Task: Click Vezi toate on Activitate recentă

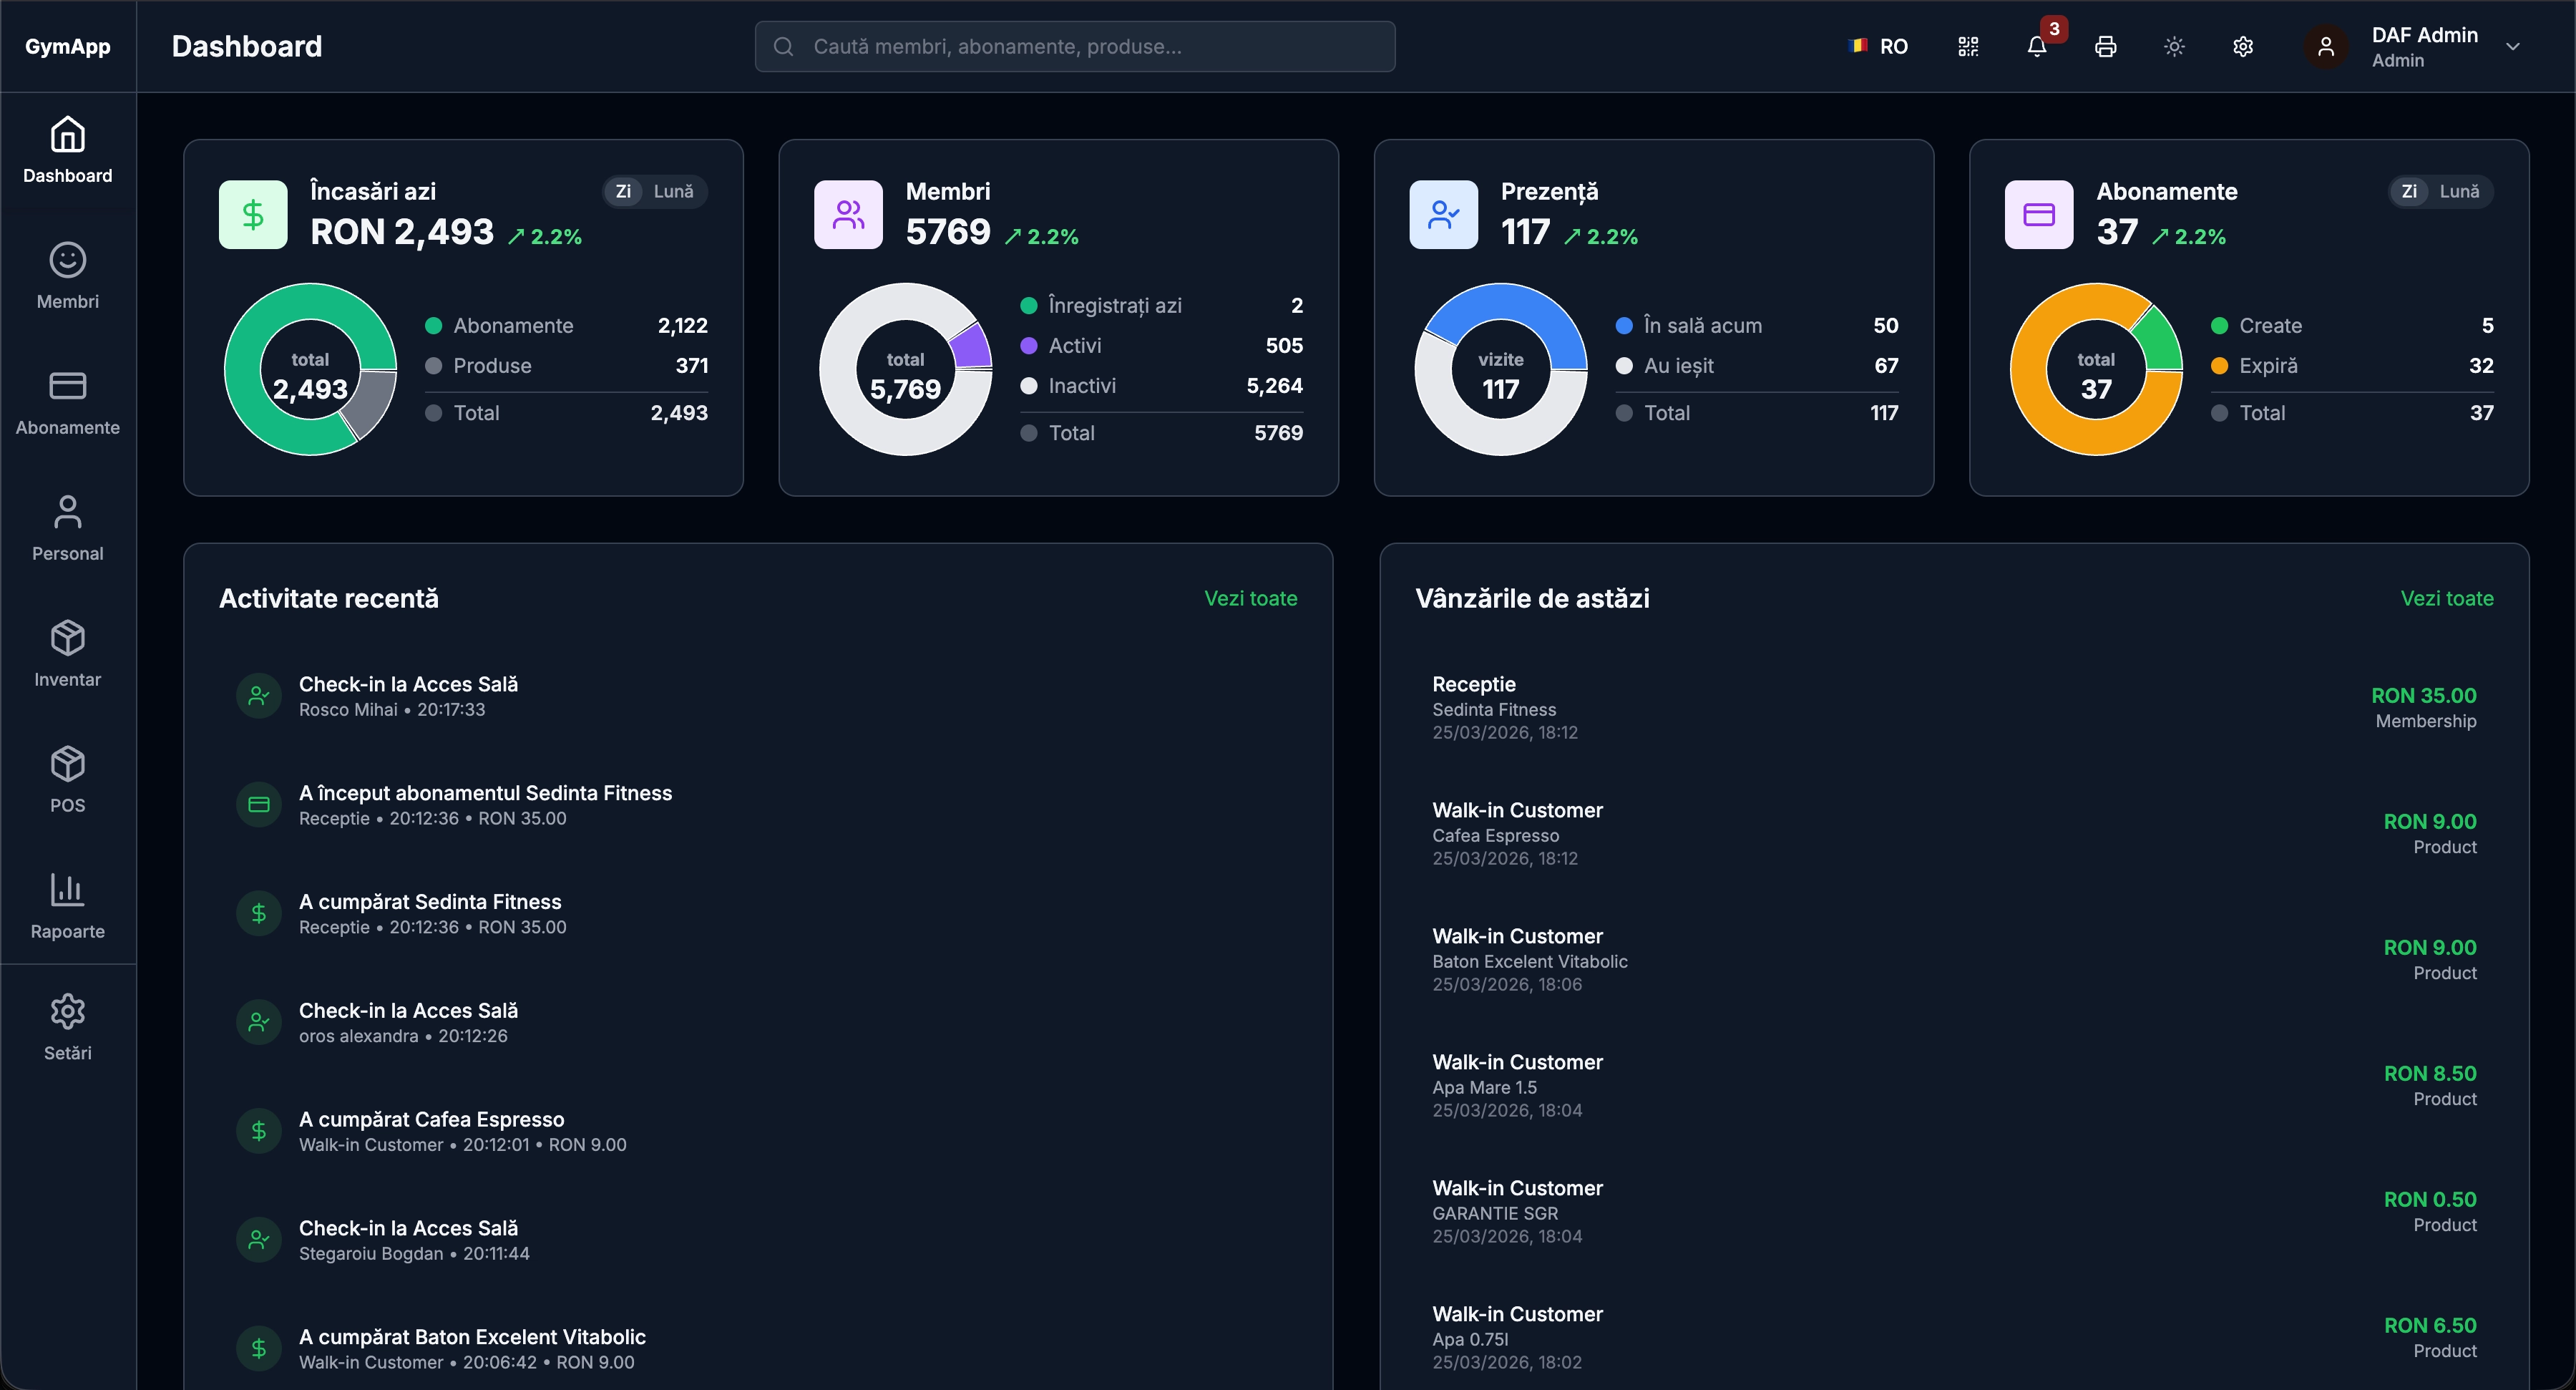Action: point(1251,598)
